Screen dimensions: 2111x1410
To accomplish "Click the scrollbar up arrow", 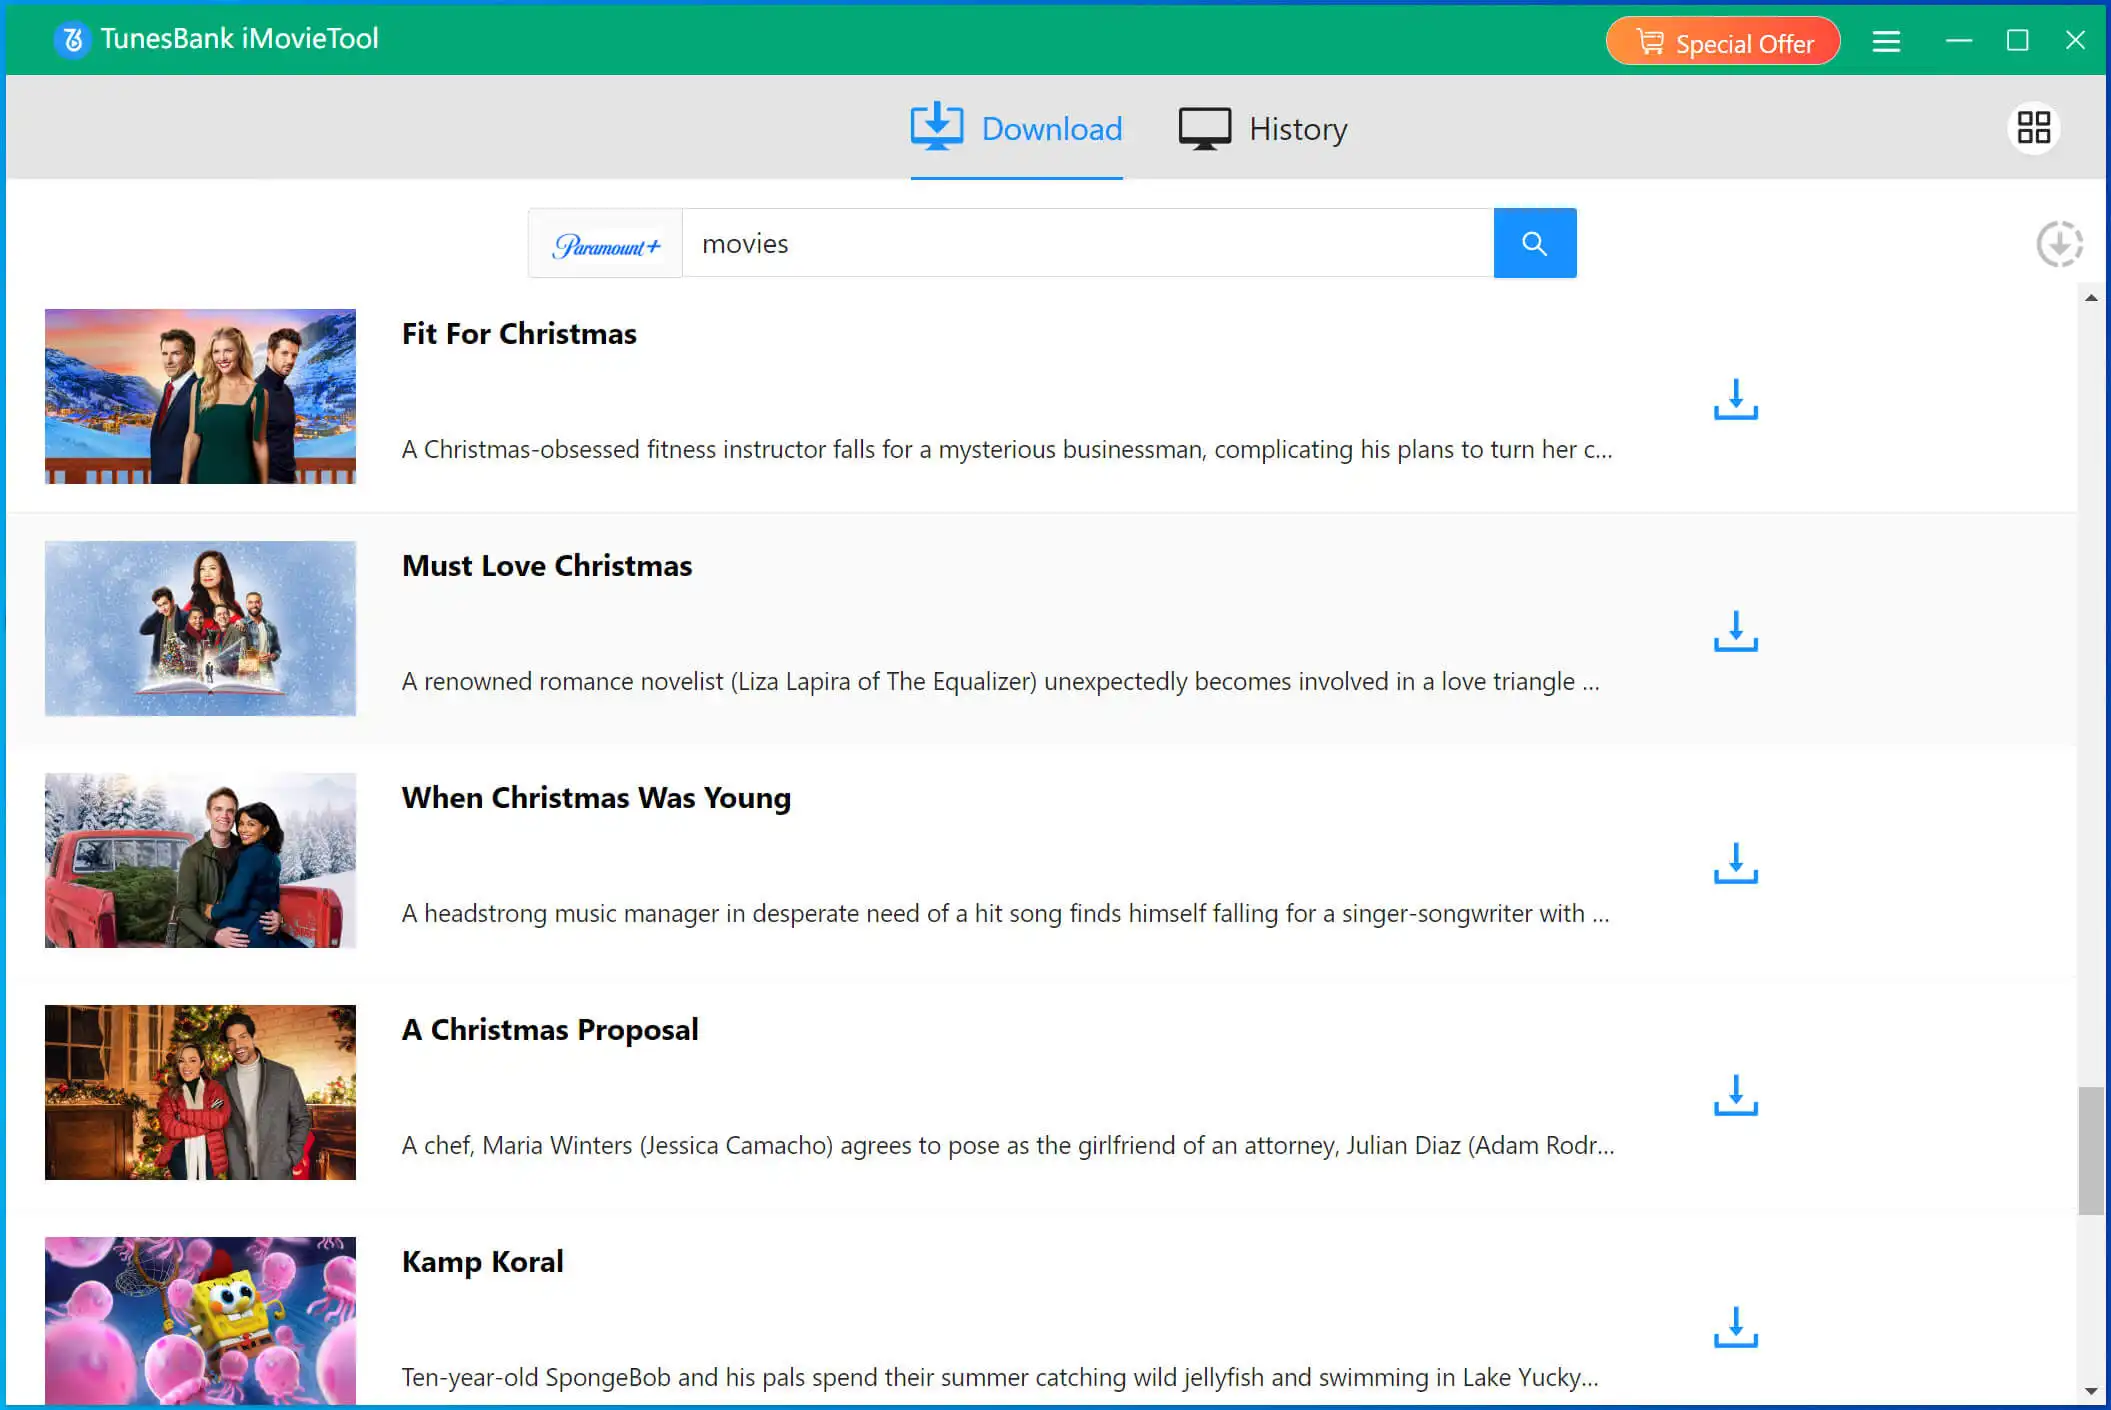I will (x=2091, y=298).
